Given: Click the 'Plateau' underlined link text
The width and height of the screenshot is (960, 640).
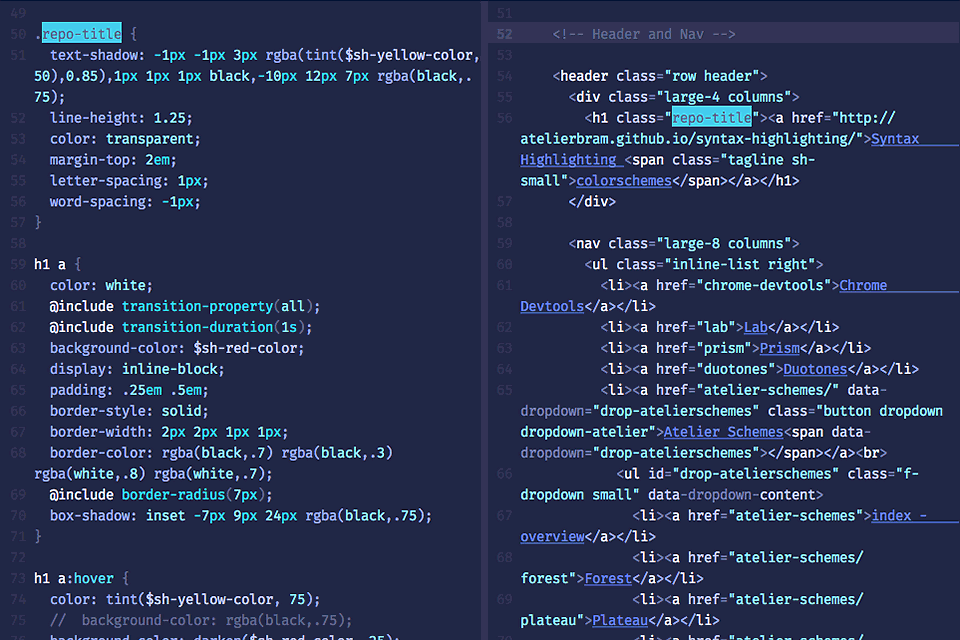Looking at the screenshot, I should point(620,620).
